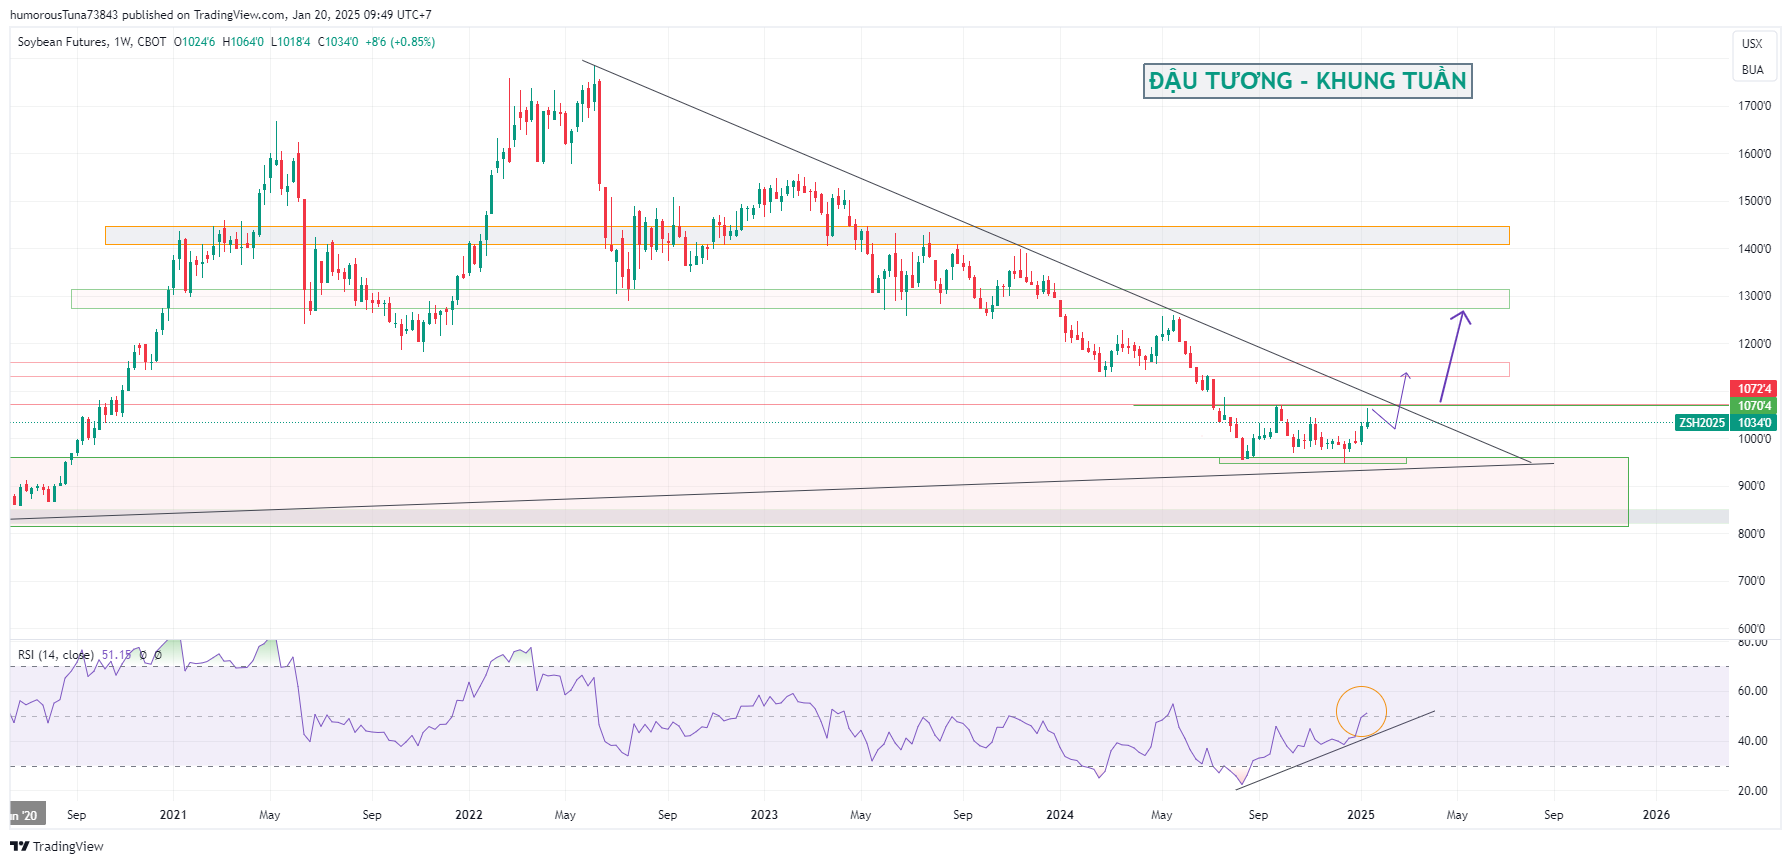Click the 60.00 RSI axis label
This screenshot has width=1791, height=864.
pos(1753,691)
